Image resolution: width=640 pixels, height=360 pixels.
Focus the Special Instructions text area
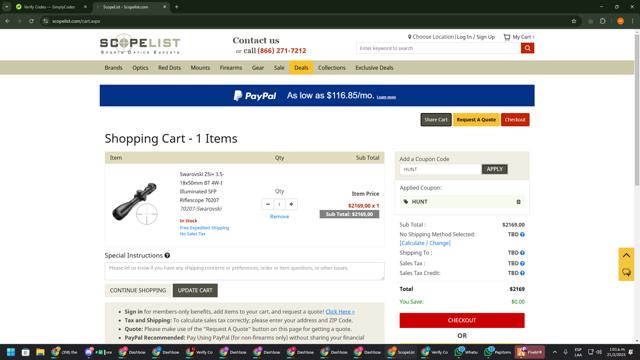click(x=244, y=271)
